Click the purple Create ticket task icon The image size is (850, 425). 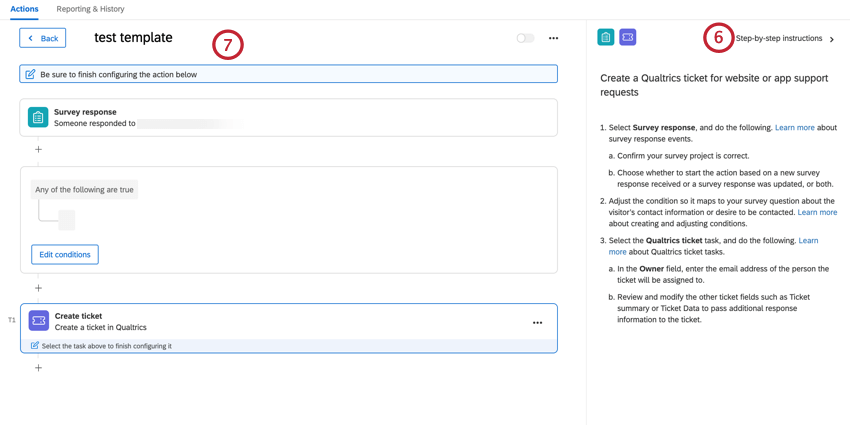(x=38, y=321)
